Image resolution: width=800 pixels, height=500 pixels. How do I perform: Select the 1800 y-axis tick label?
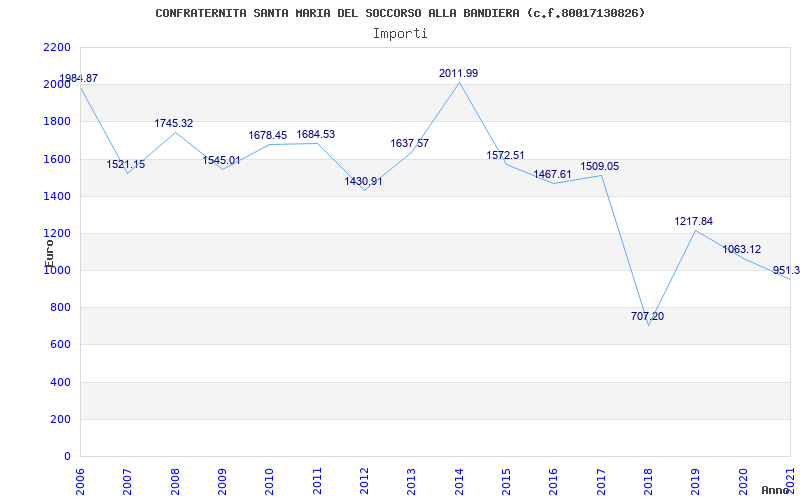tap(57, 122)
